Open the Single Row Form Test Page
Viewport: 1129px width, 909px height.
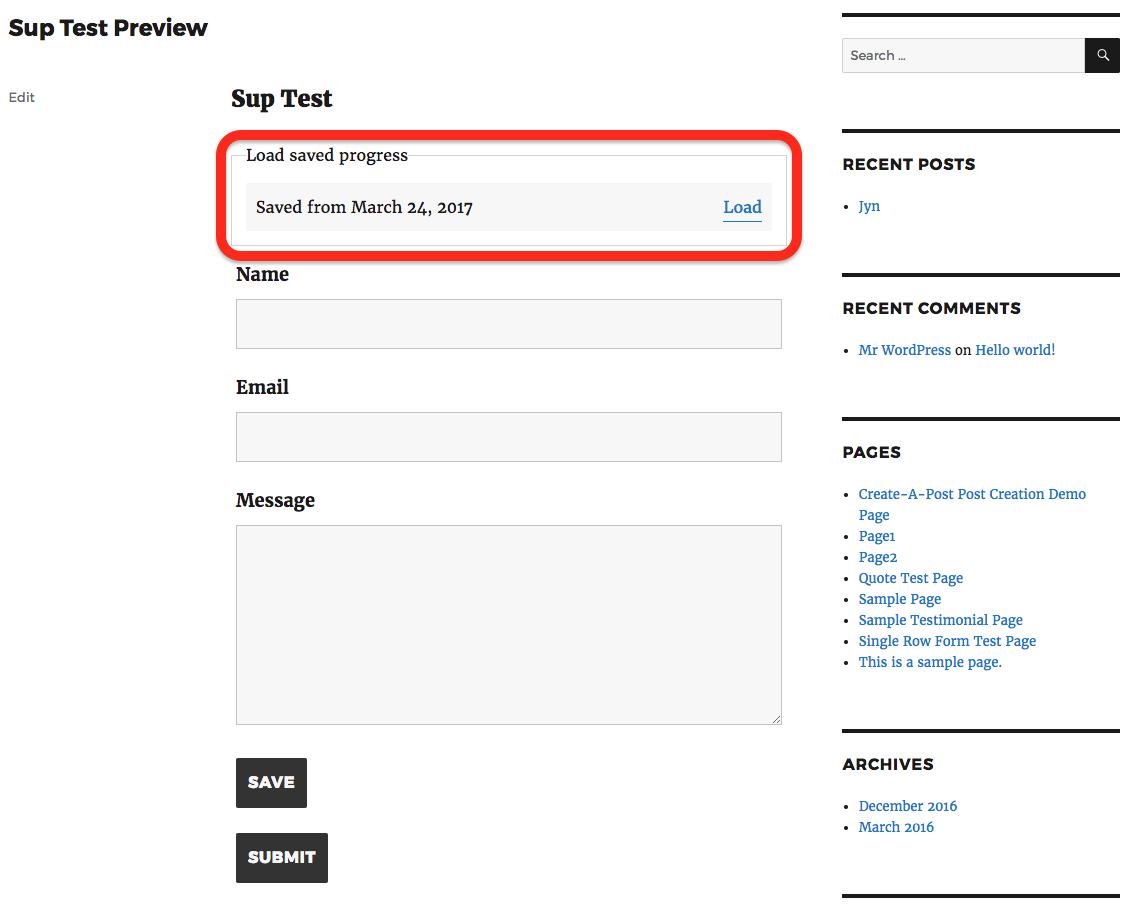[947, 640]
